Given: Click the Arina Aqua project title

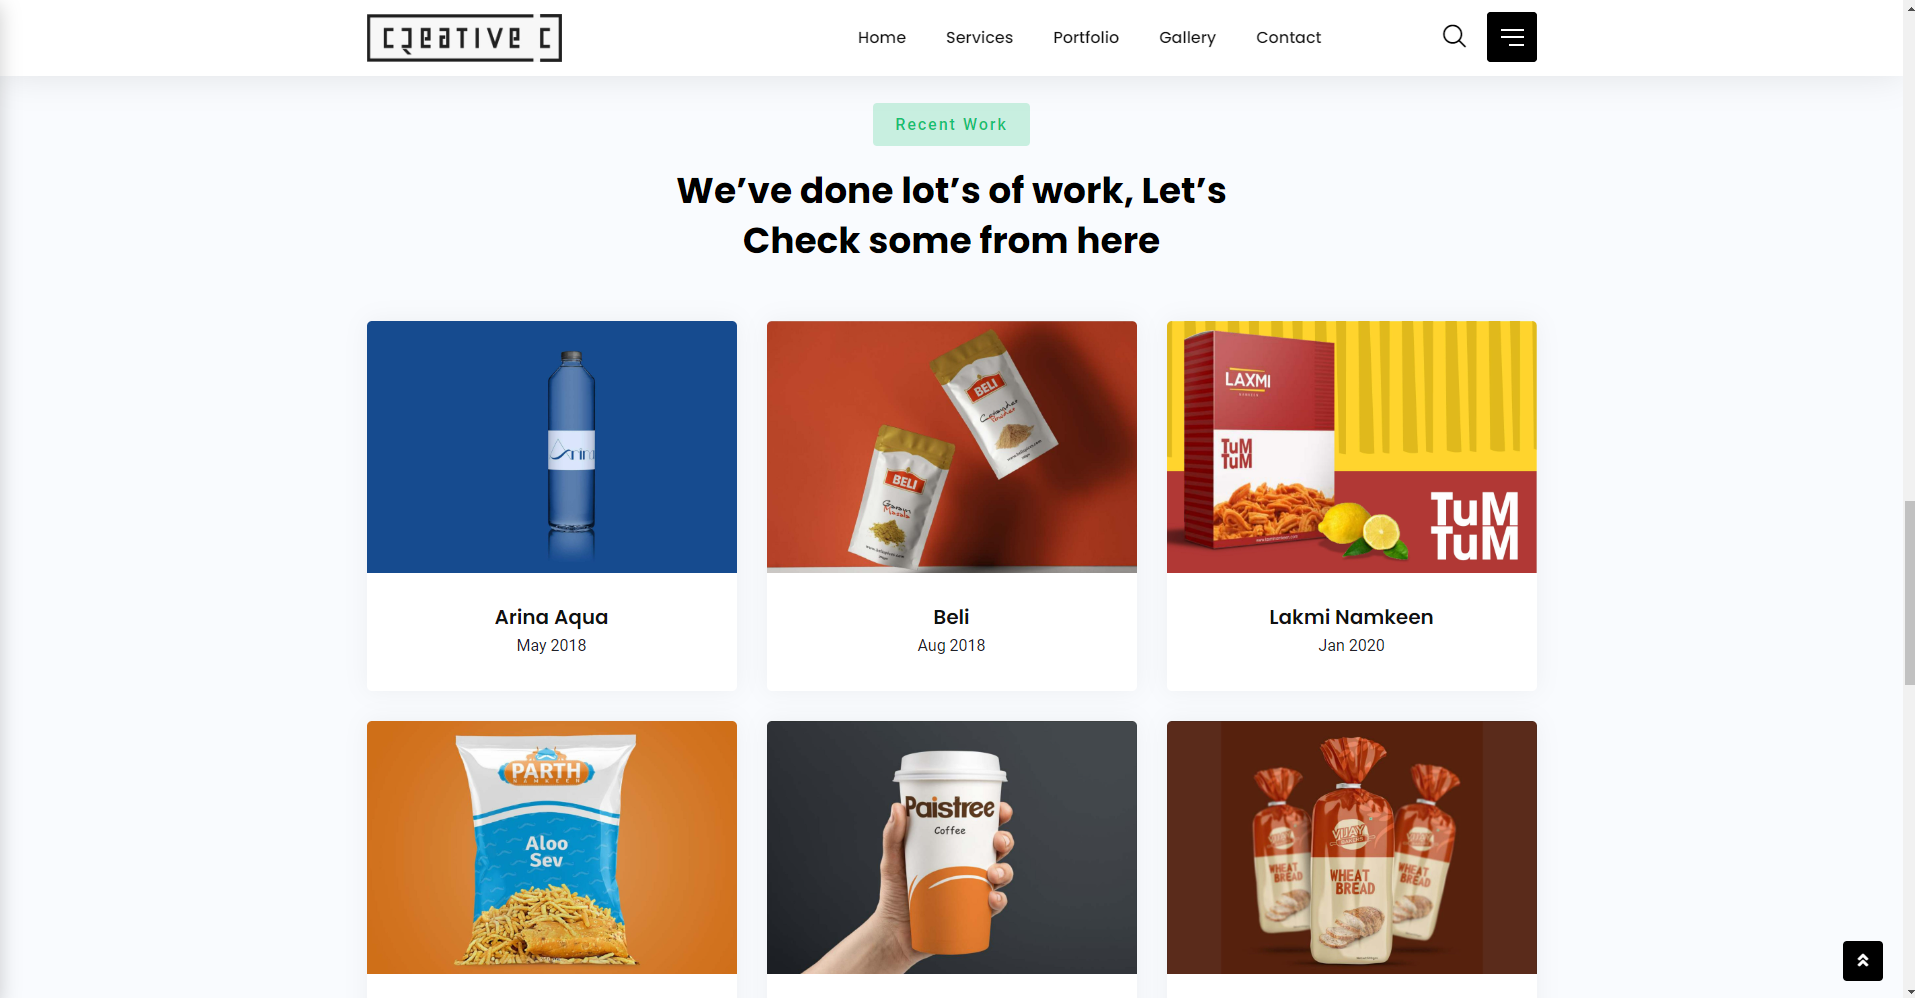Looking at the screenshot, I should click(x=551, y=617).
